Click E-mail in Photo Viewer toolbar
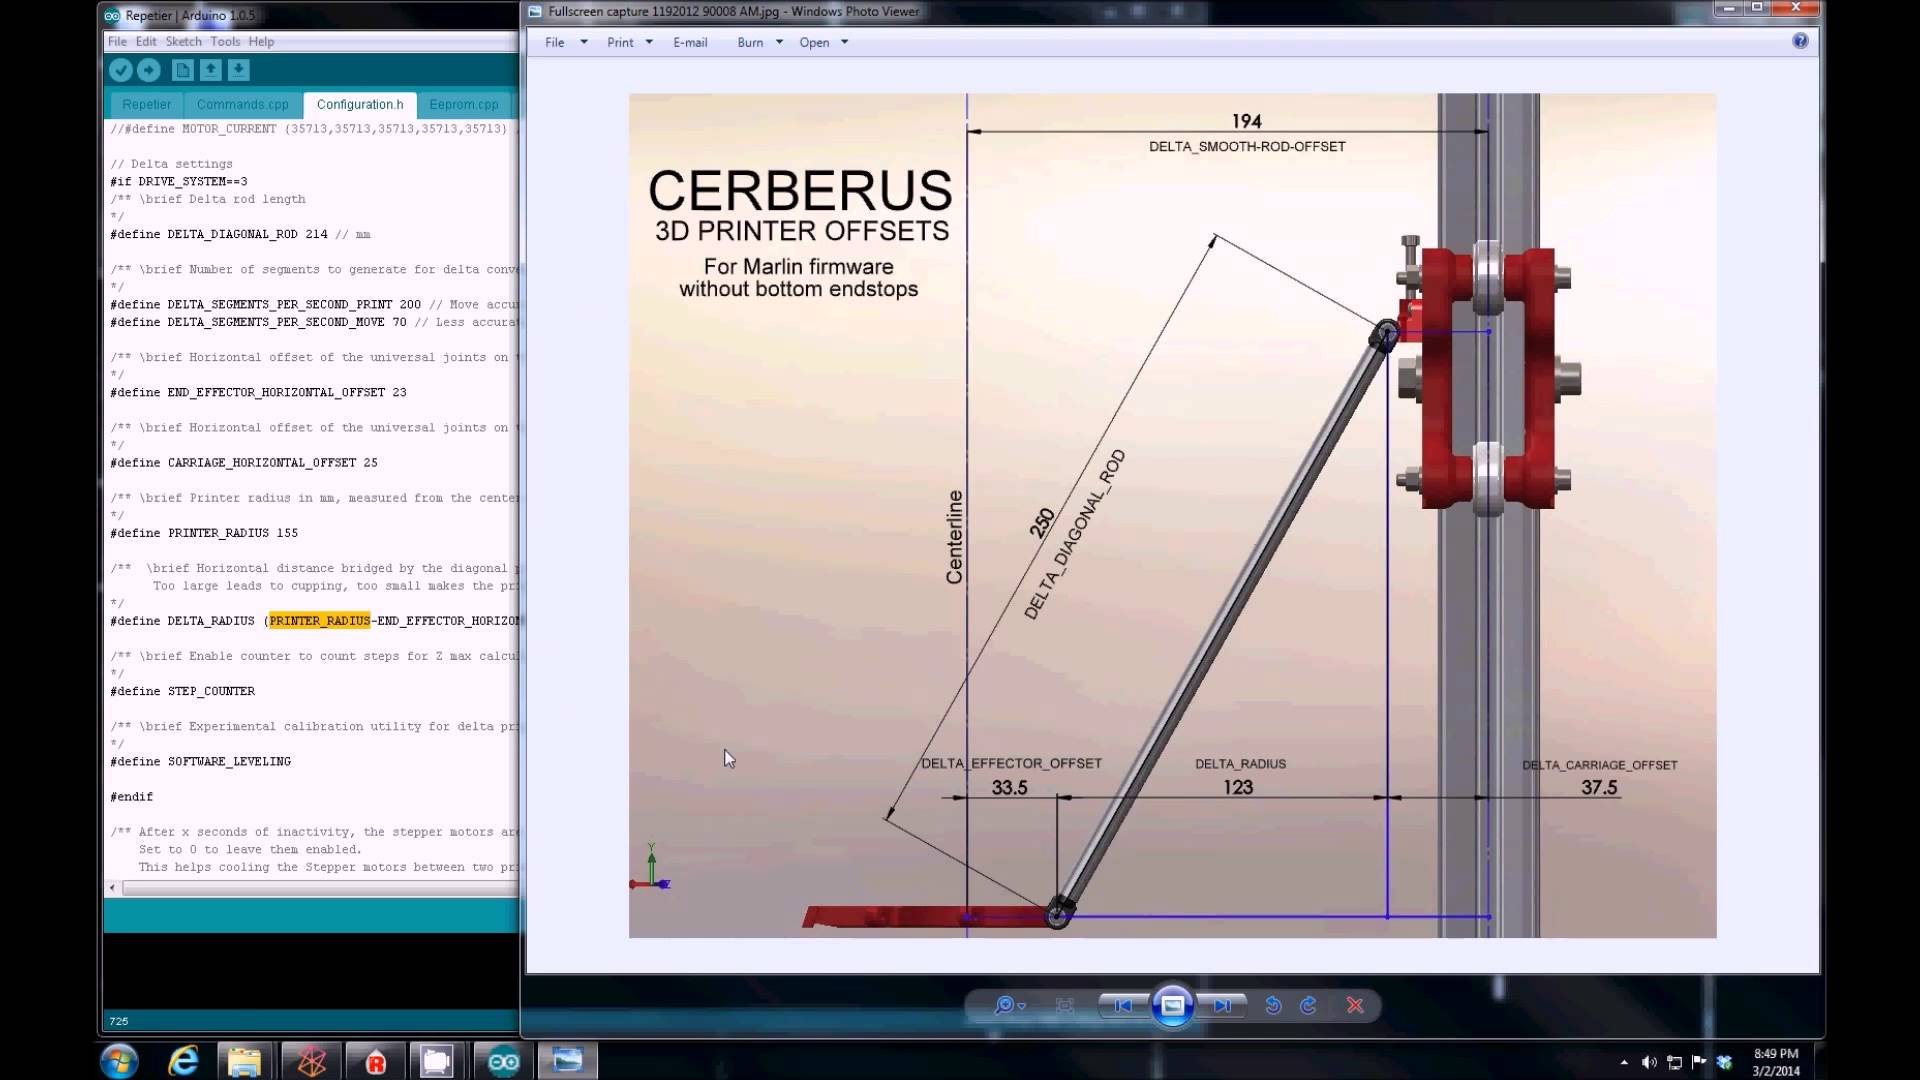The image size is (1920, 1080). coord(690,42)
